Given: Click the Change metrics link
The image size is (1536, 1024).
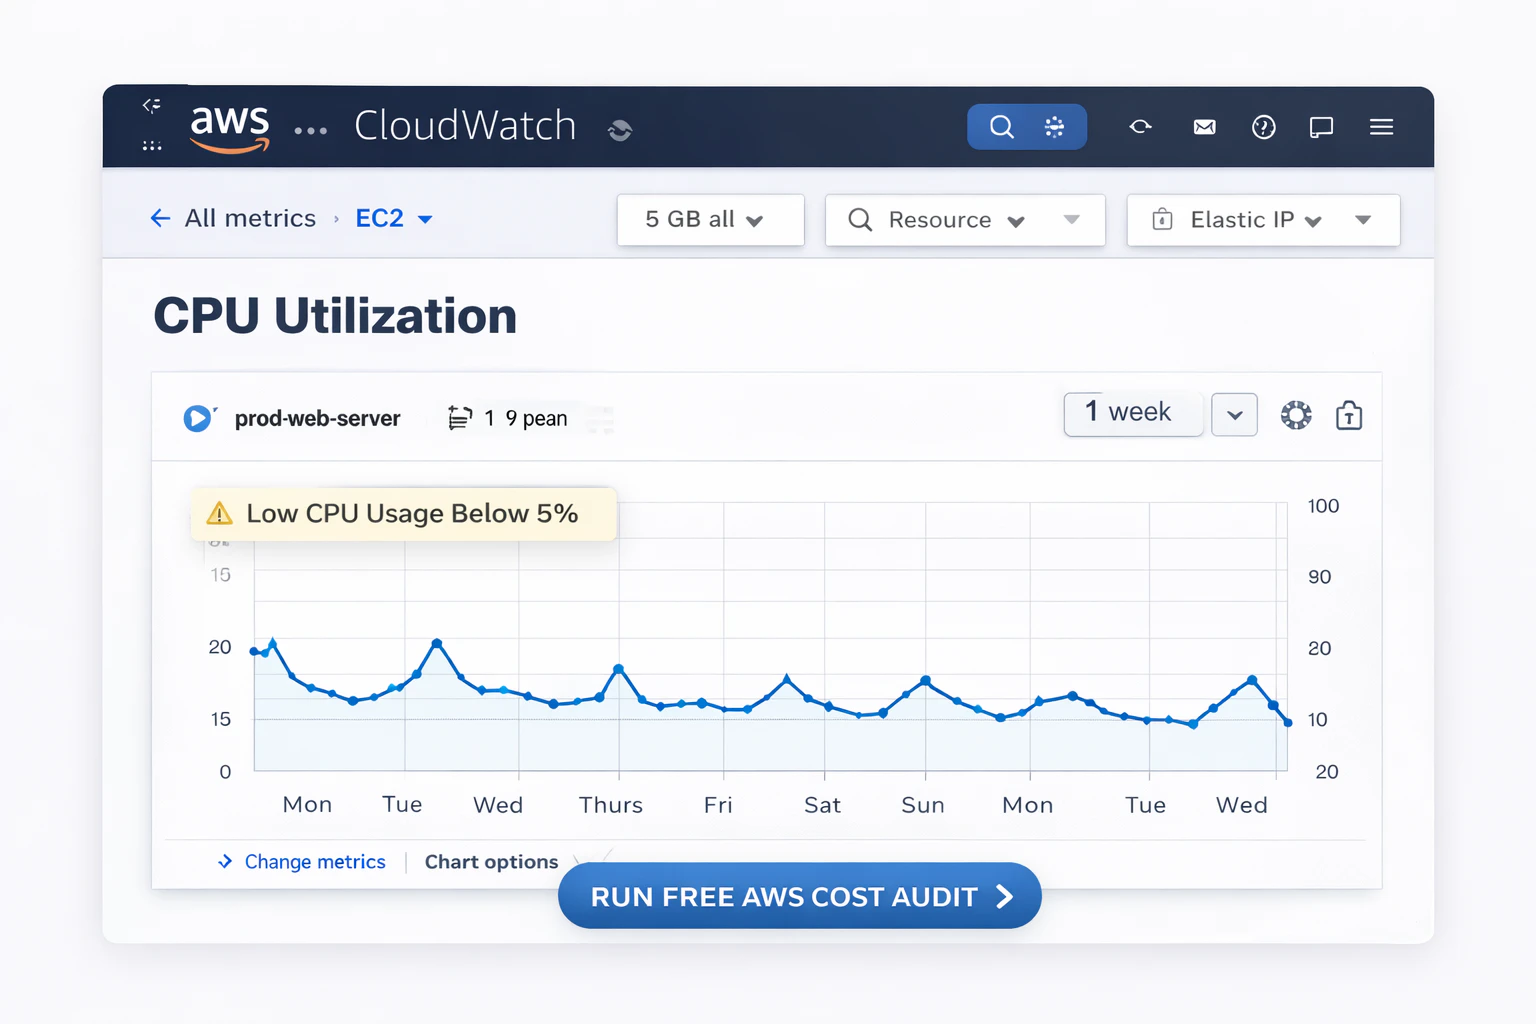Looking at the screenshot, I should point(315,862).
